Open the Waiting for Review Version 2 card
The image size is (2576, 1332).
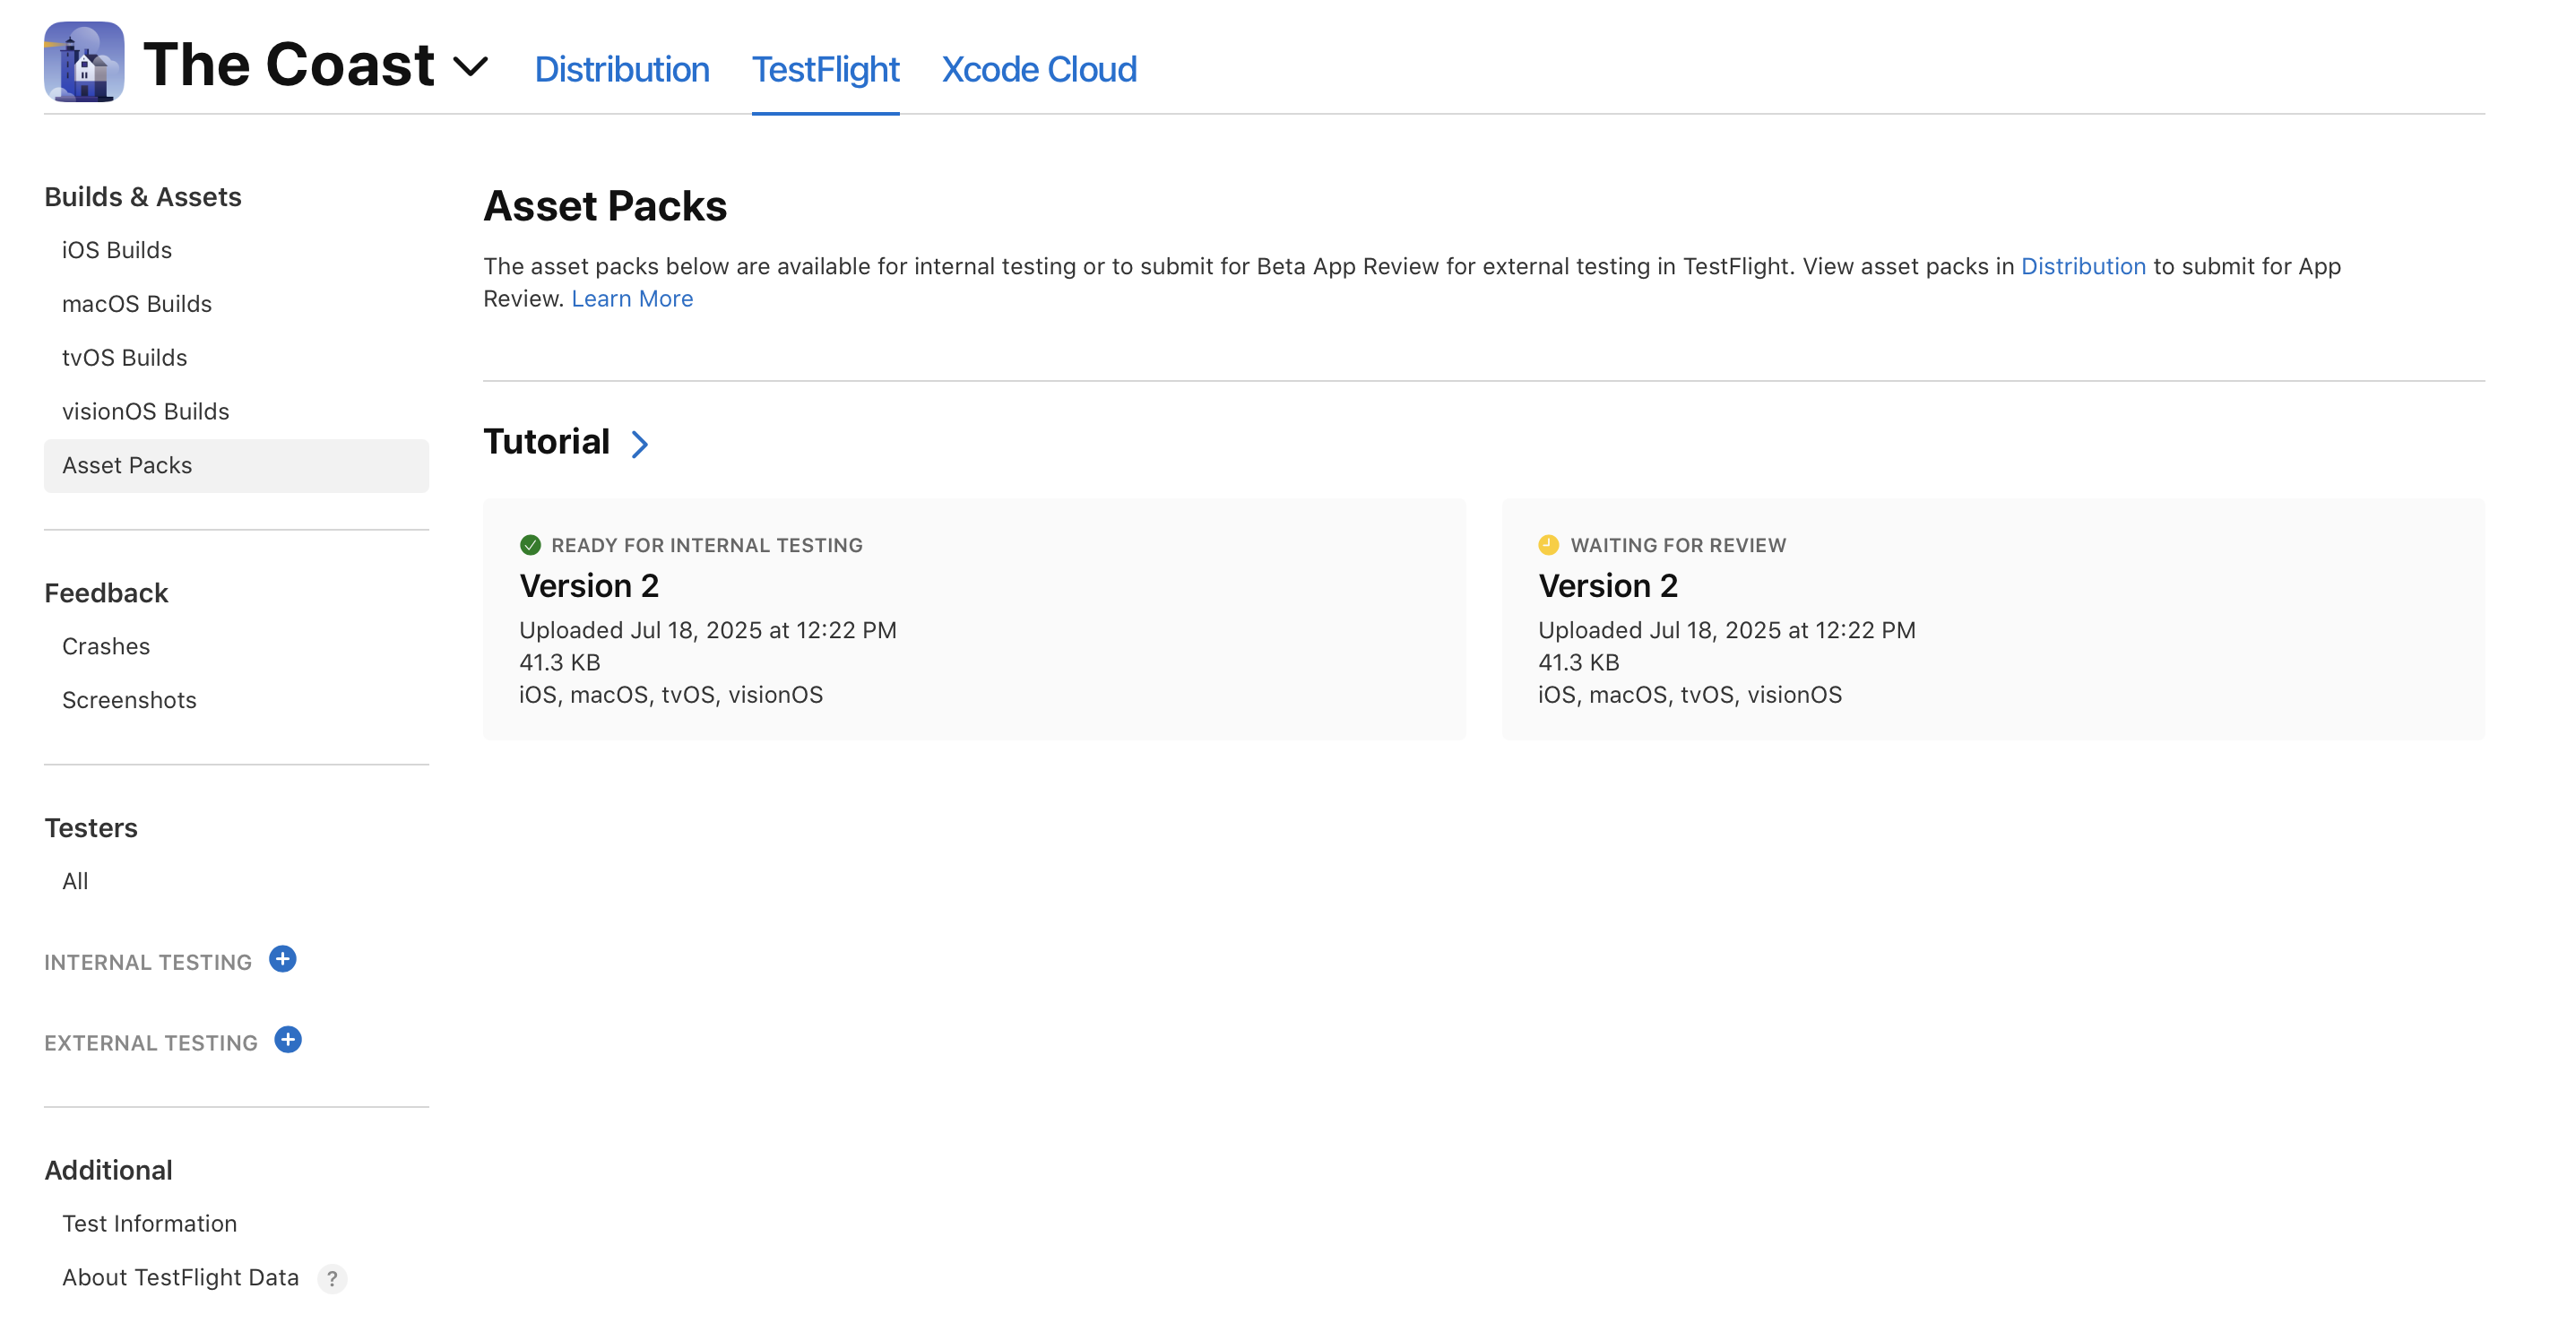1992,620
